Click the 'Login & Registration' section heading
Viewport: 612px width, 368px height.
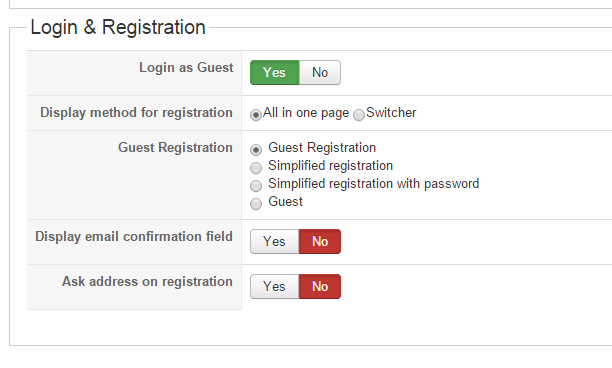[118, 27]
